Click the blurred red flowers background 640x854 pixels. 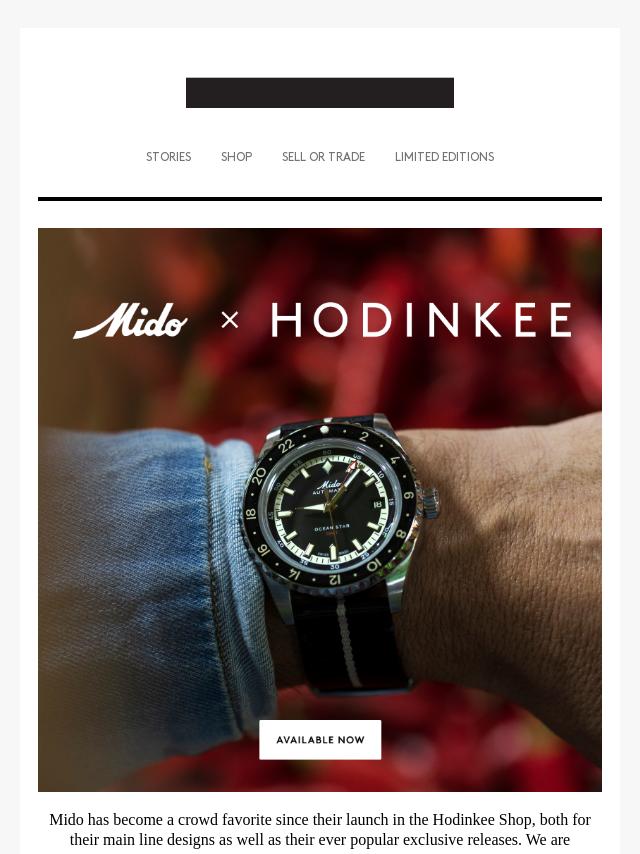381,261
